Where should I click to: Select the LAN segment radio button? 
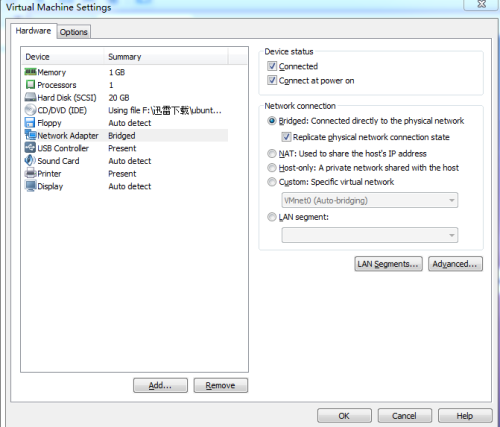point(272,217)
